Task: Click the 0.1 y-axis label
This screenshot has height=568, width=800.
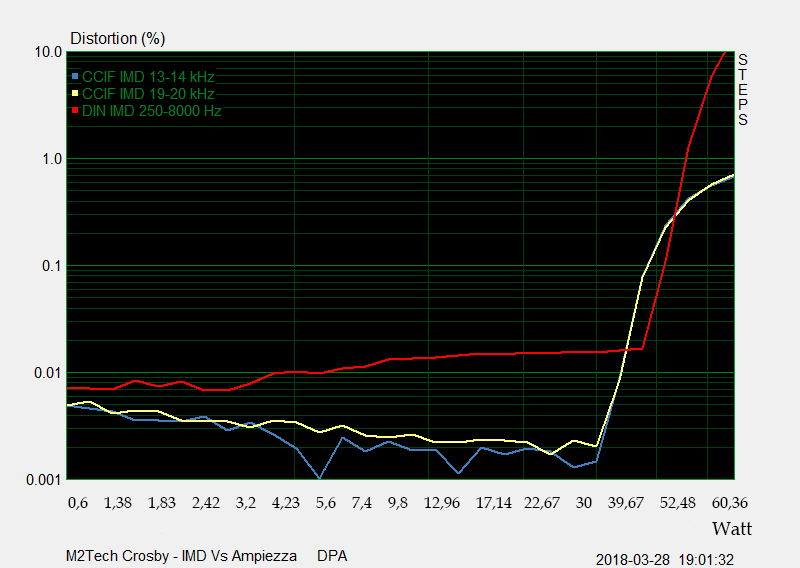Action: (x=52, y=266)
